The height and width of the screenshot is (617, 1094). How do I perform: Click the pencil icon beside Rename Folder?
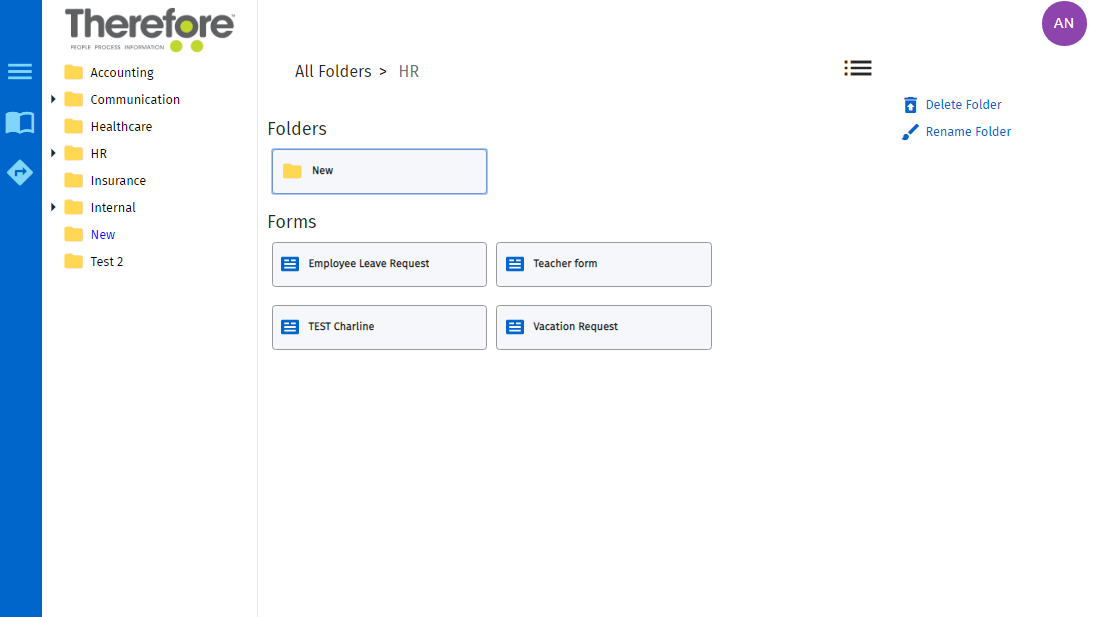click(x=910, y=131)
